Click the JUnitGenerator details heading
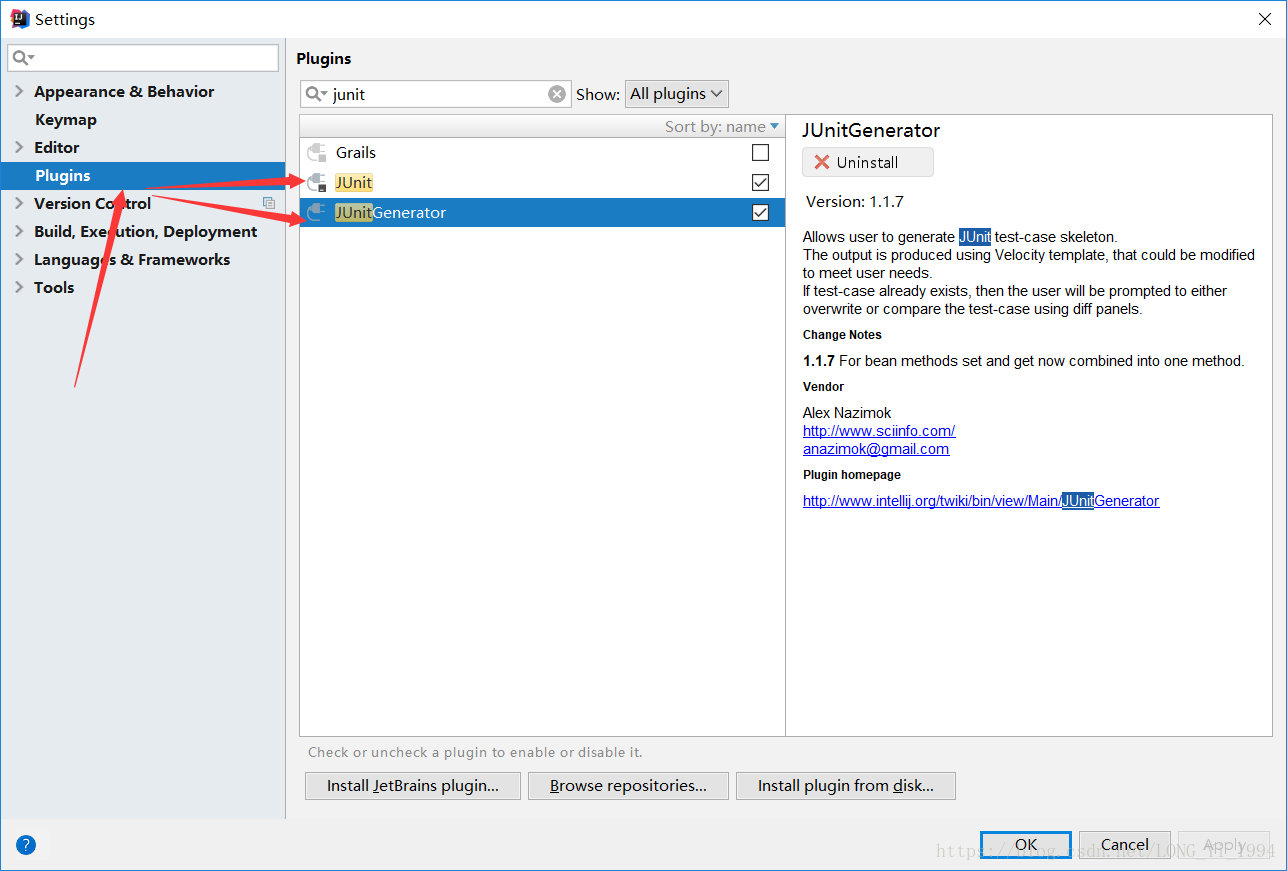 [871, 130]
